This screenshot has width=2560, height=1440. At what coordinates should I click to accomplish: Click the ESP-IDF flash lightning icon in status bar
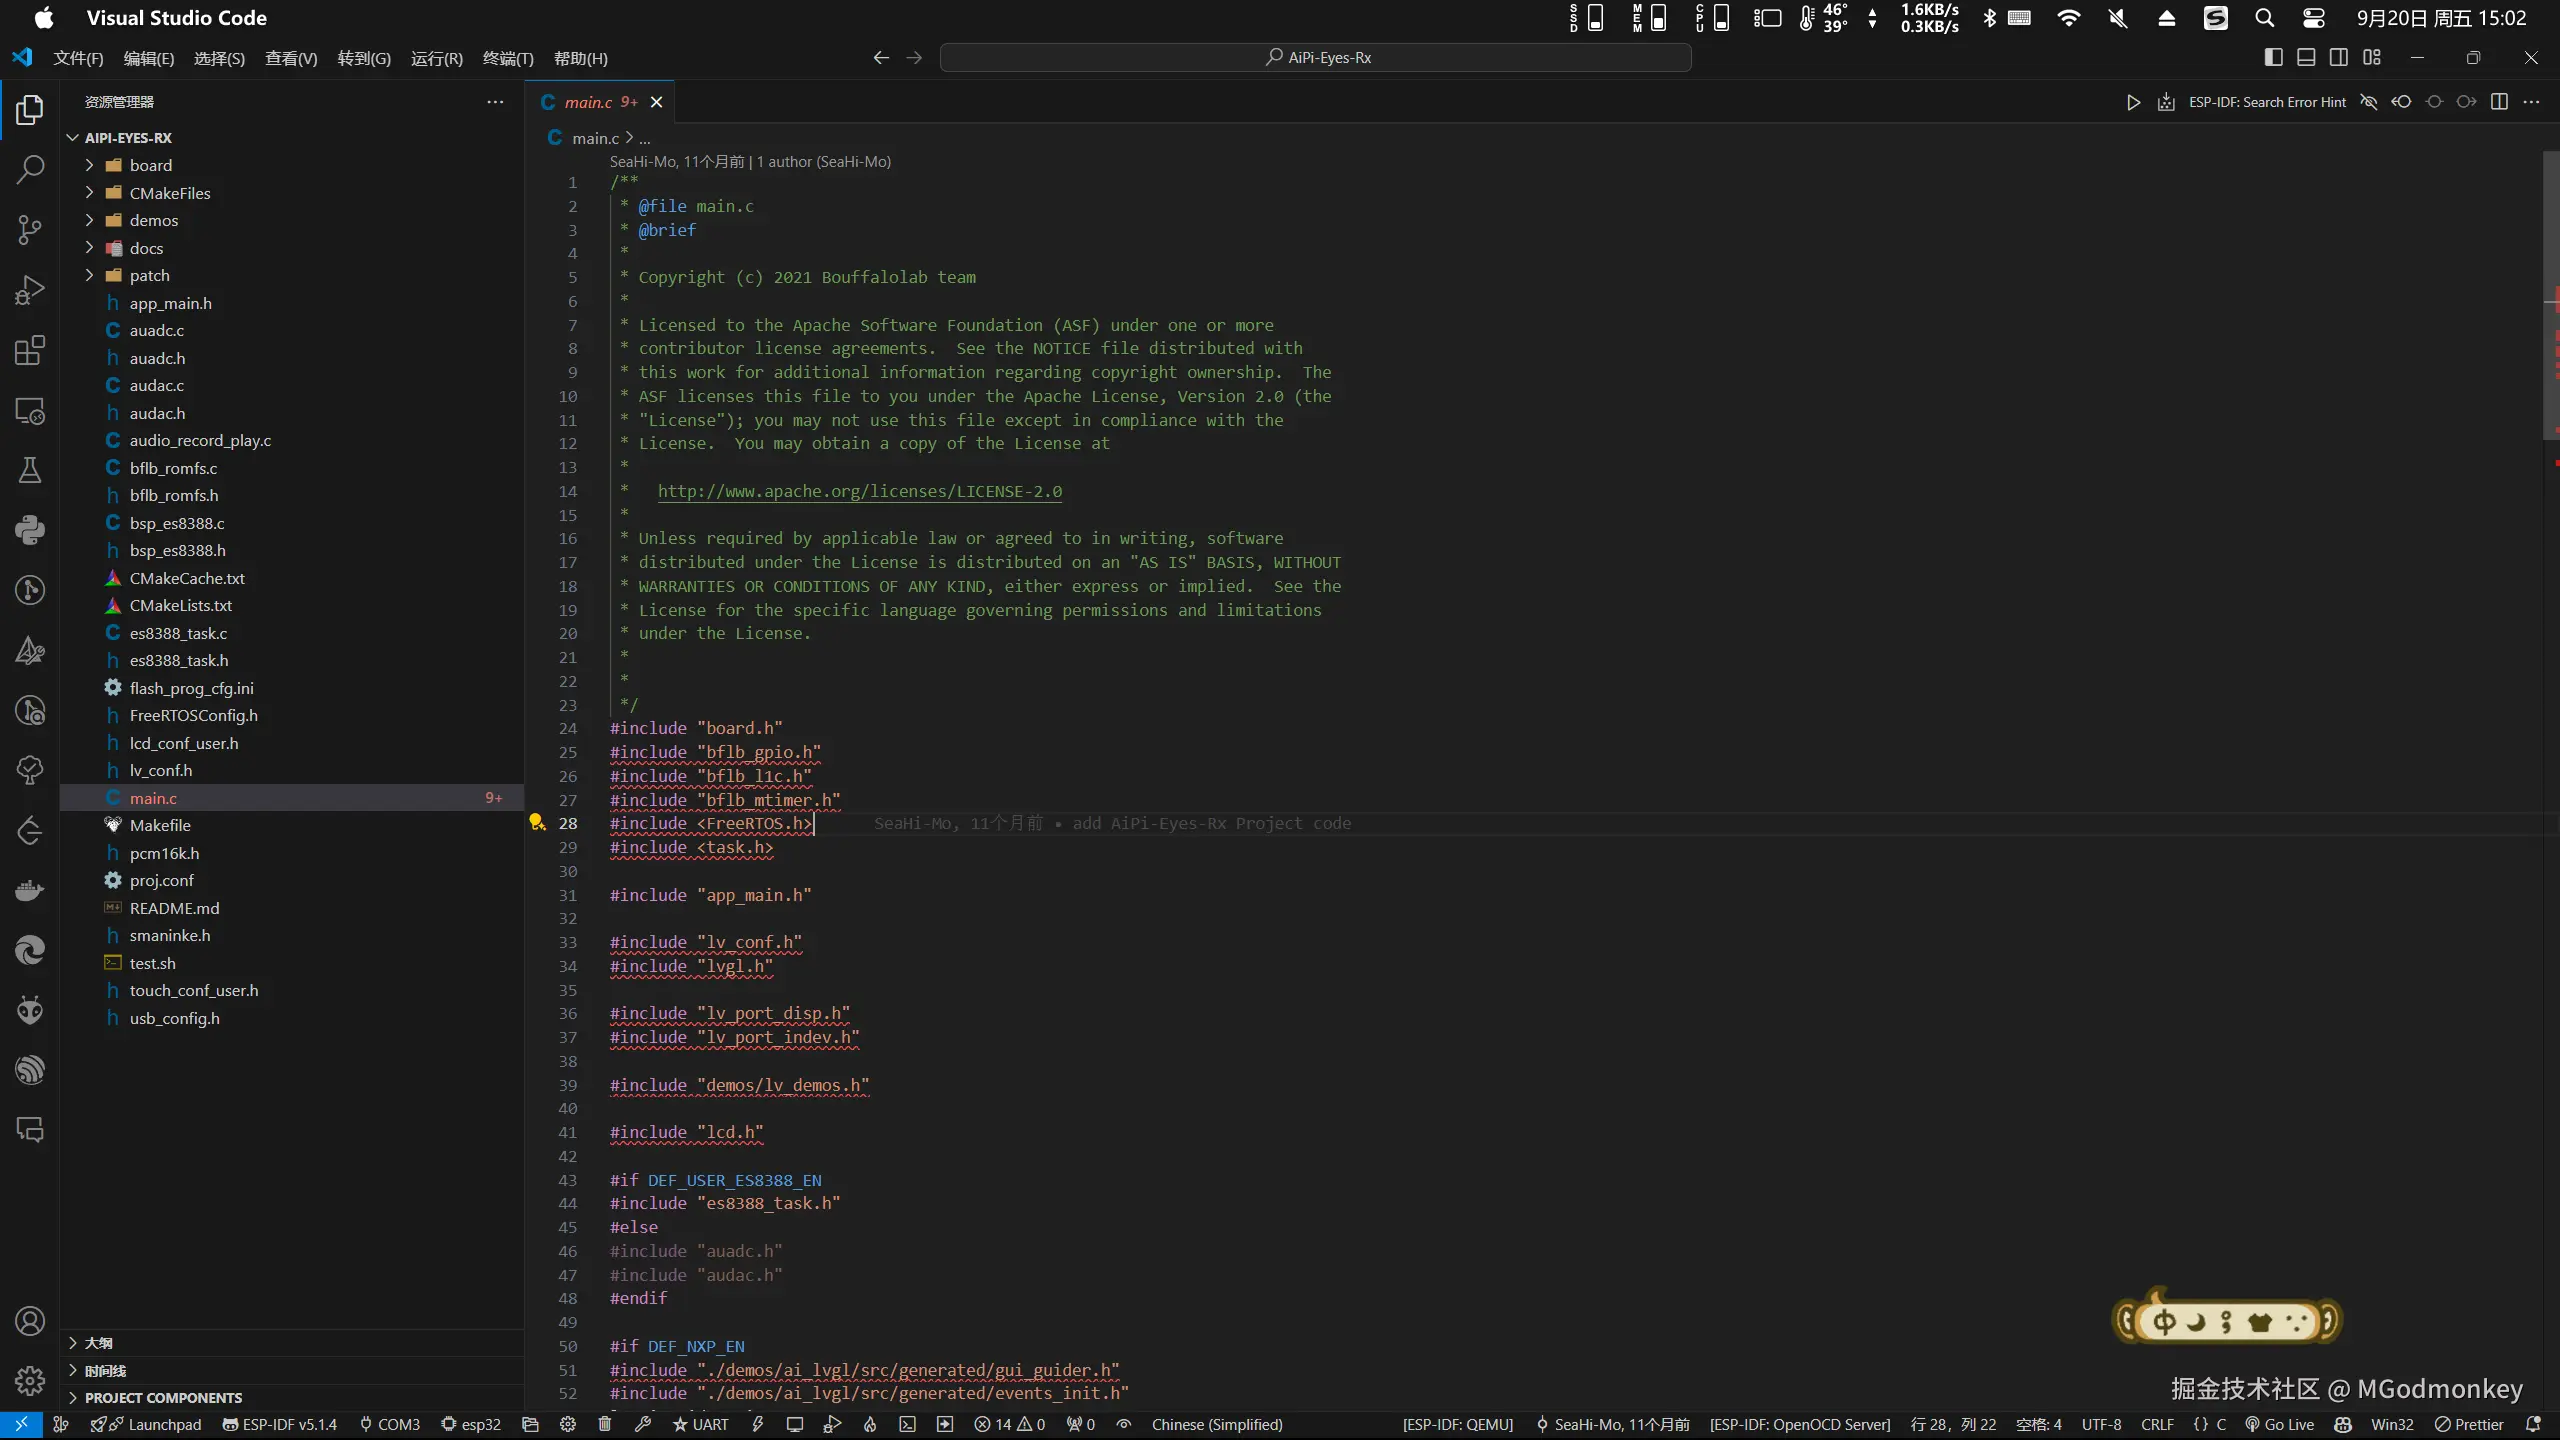(758, 1424)
